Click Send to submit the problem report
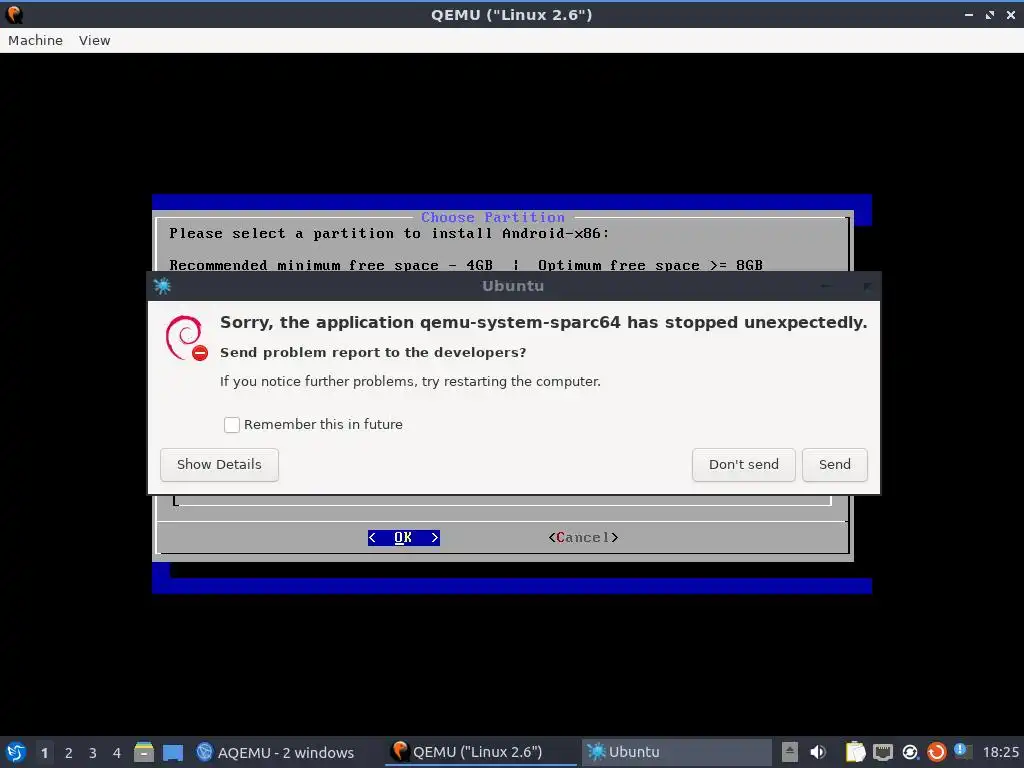1024x768 pixels. pos(835,464)
